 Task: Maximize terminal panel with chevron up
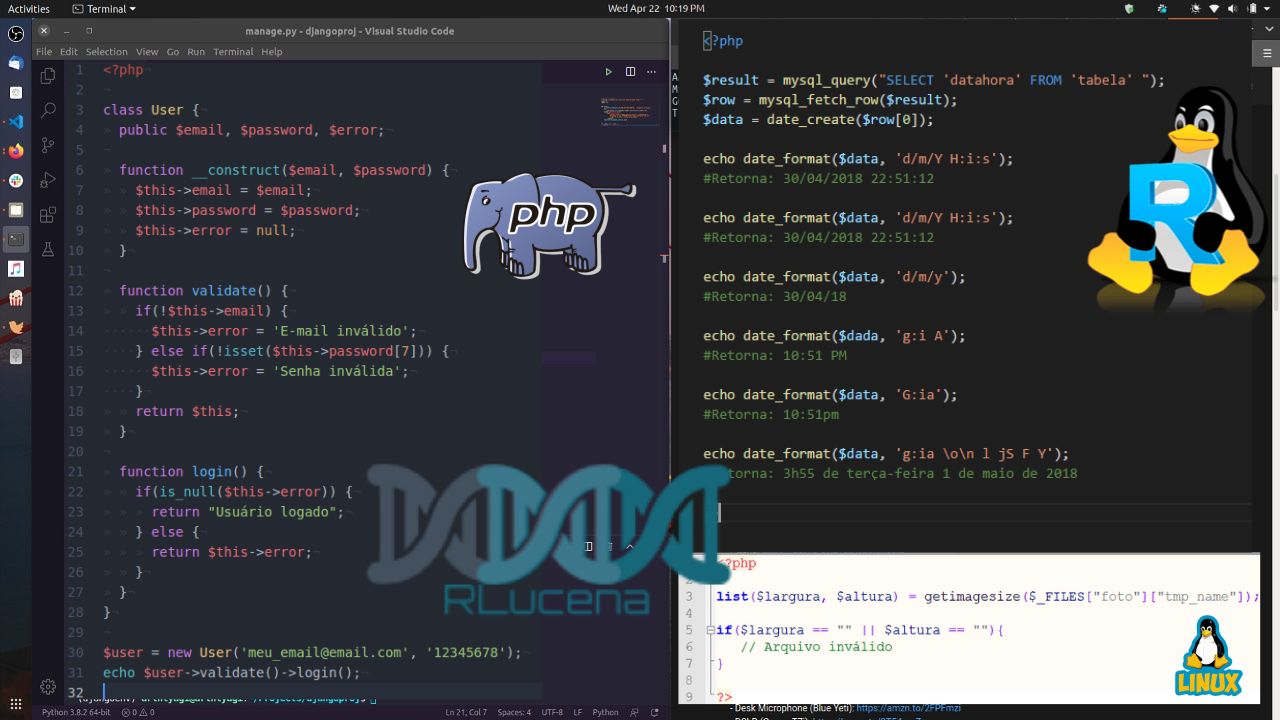[x=630, y=547]
